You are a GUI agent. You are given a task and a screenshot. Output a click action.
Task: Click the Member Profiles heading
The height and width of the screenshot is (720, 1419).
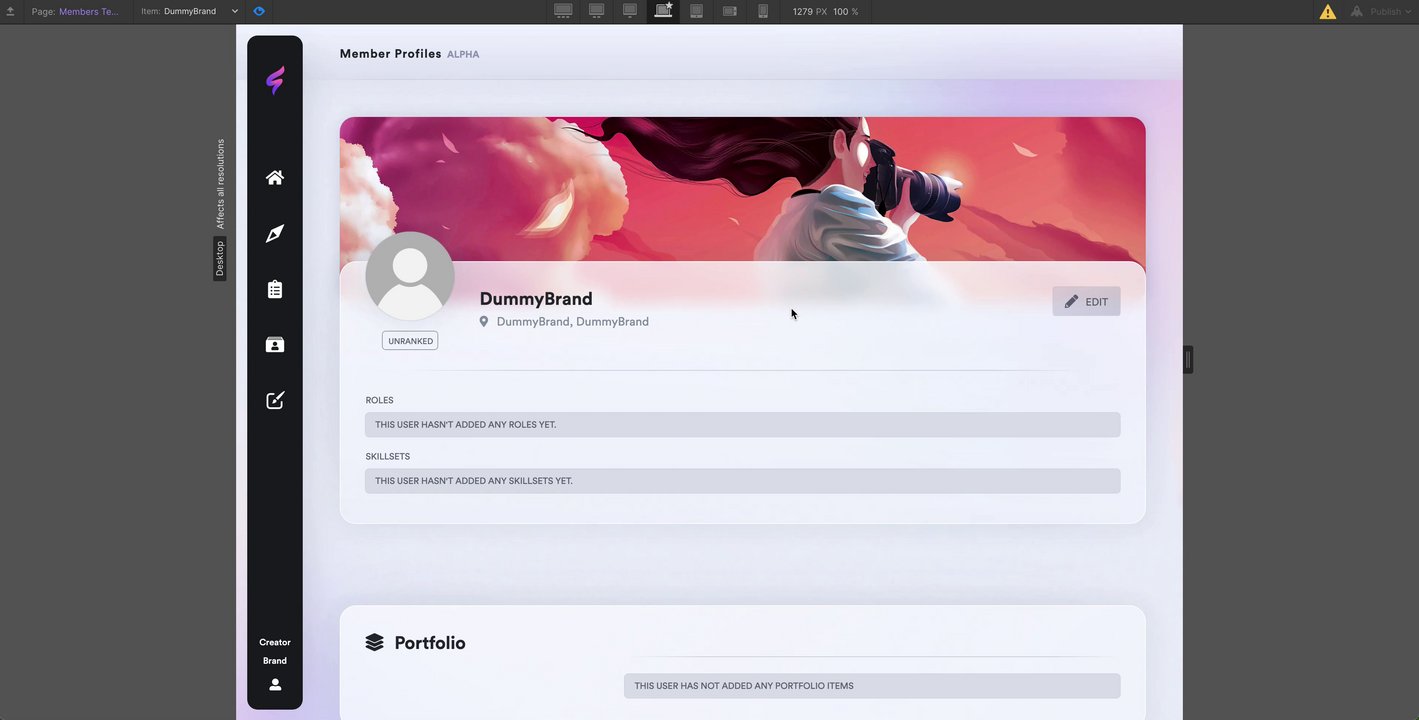[x=390, y=54]
